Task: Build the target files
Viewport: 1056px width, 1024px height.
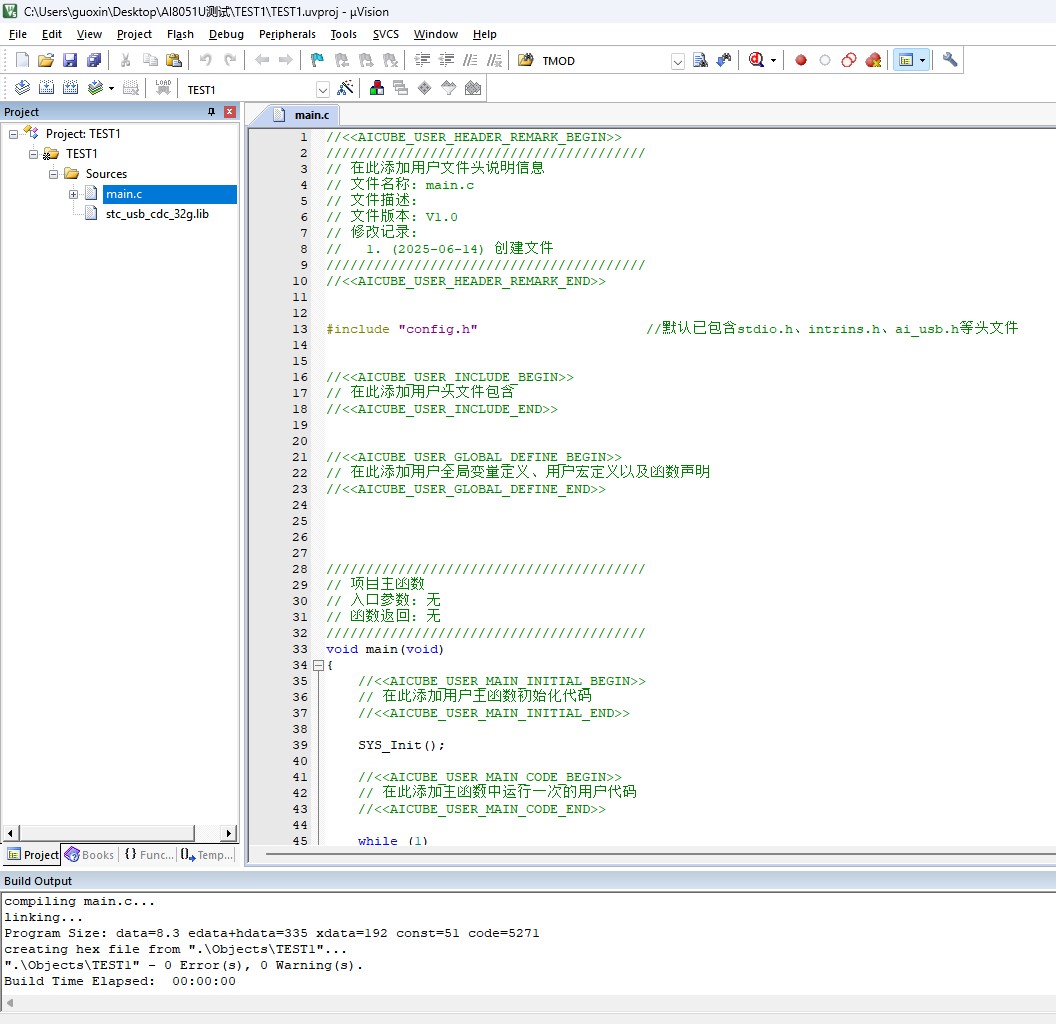Action: pyautogui.click(x=46, y=88)
